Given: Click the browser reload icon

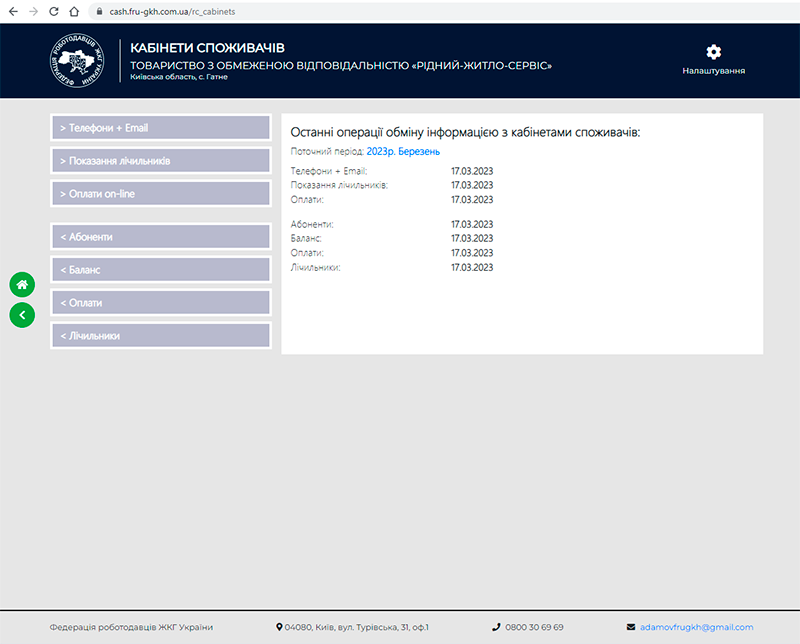Looking at the screenshot, I should coord(53,11).
